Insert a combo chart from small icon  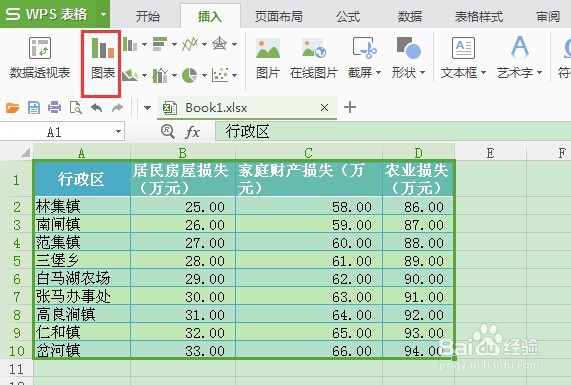(160, 75)
